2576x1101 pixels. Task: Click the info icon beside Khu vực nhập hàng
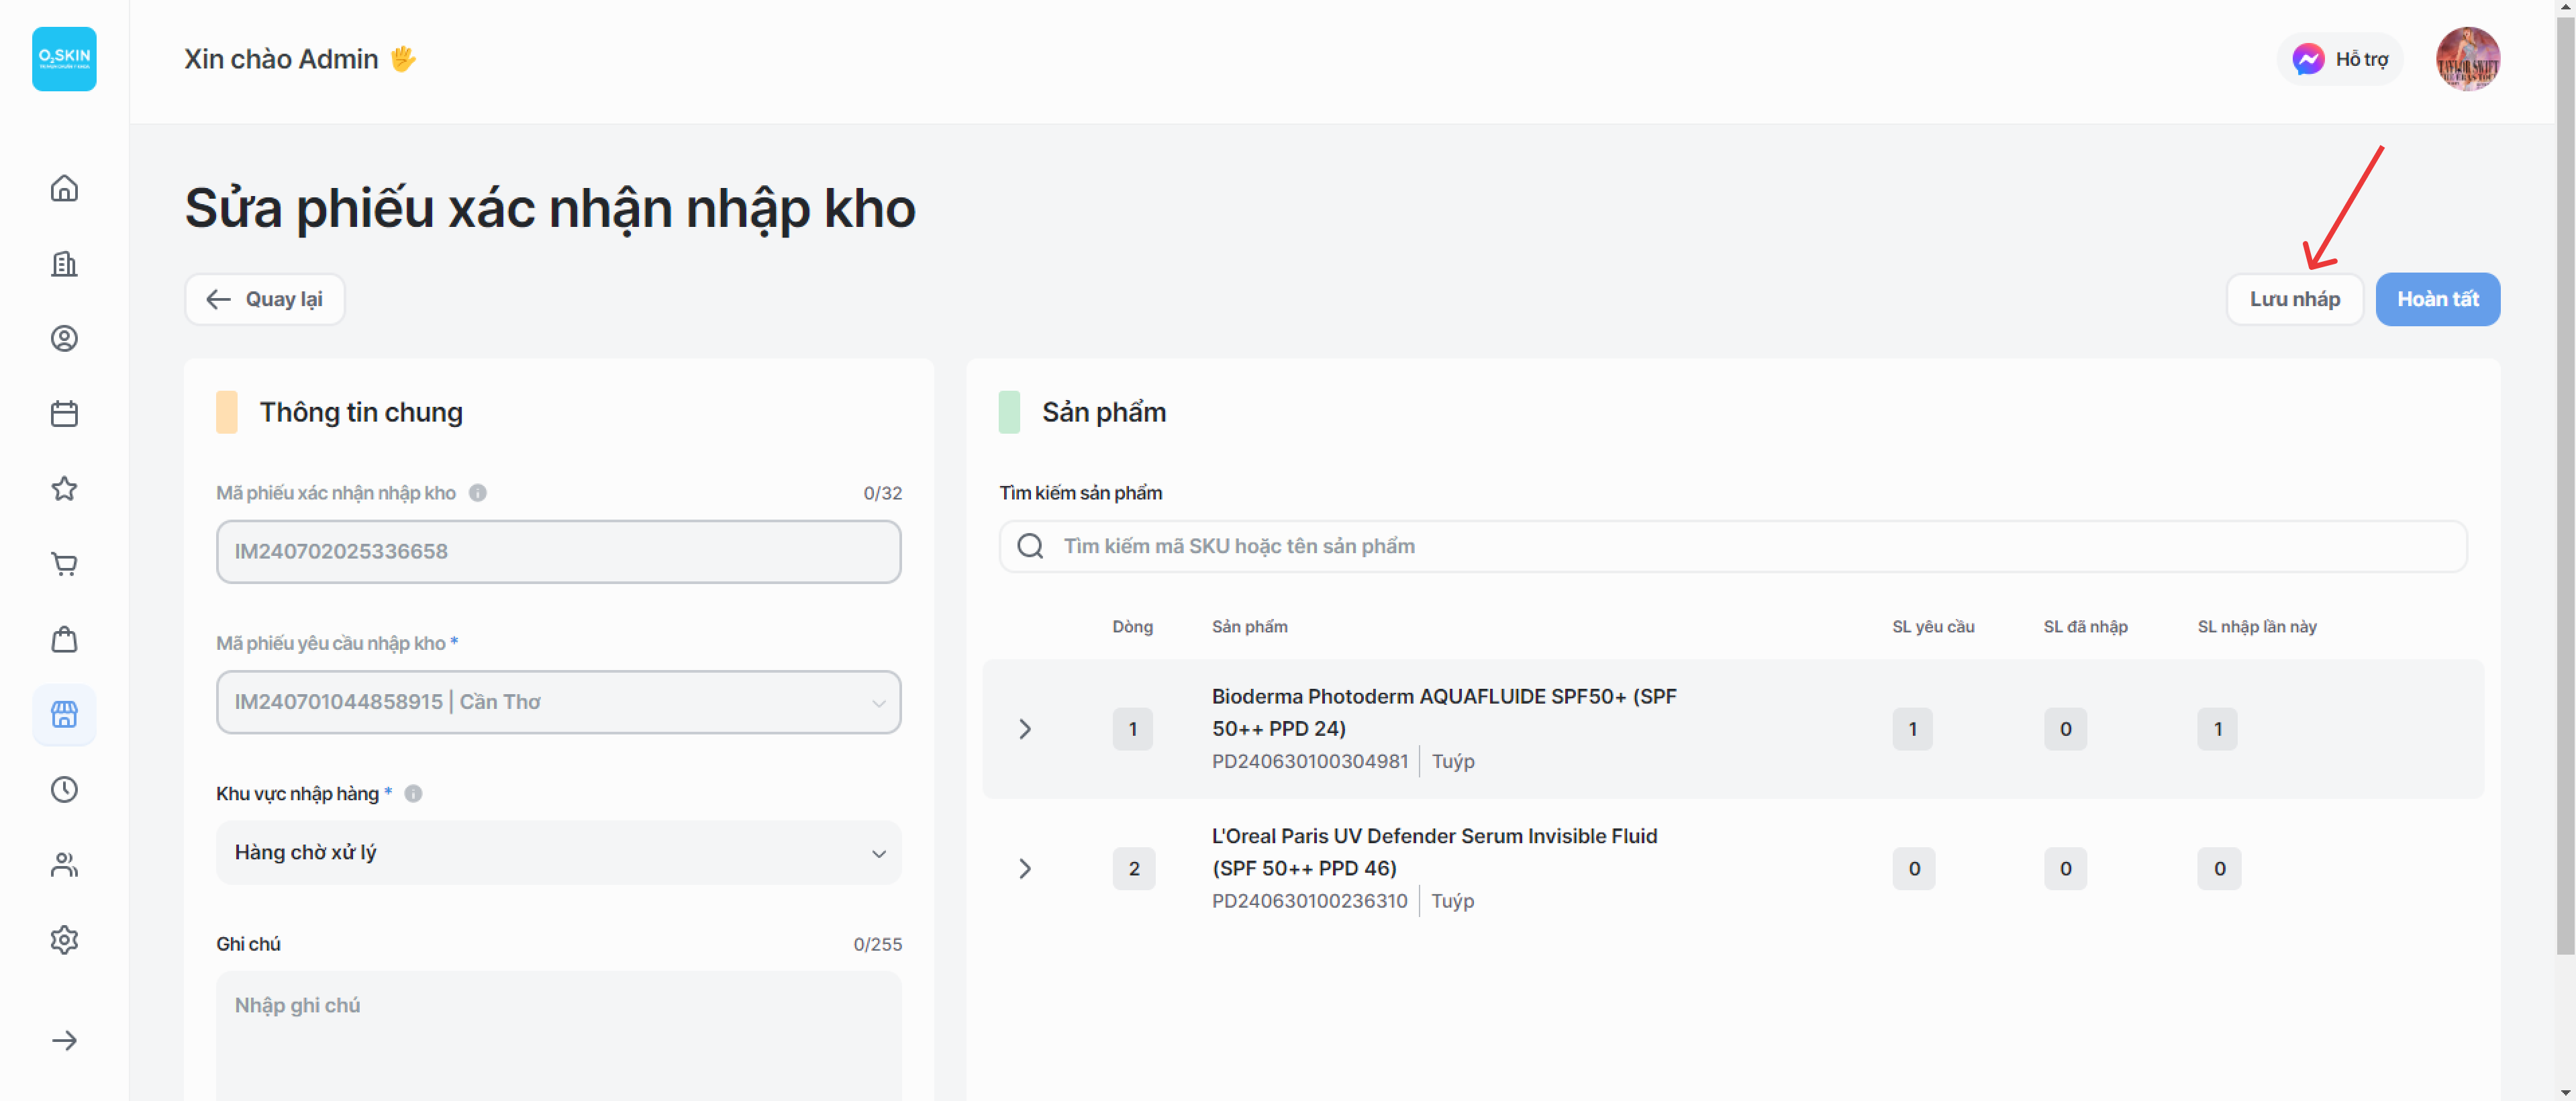(413, 794)
